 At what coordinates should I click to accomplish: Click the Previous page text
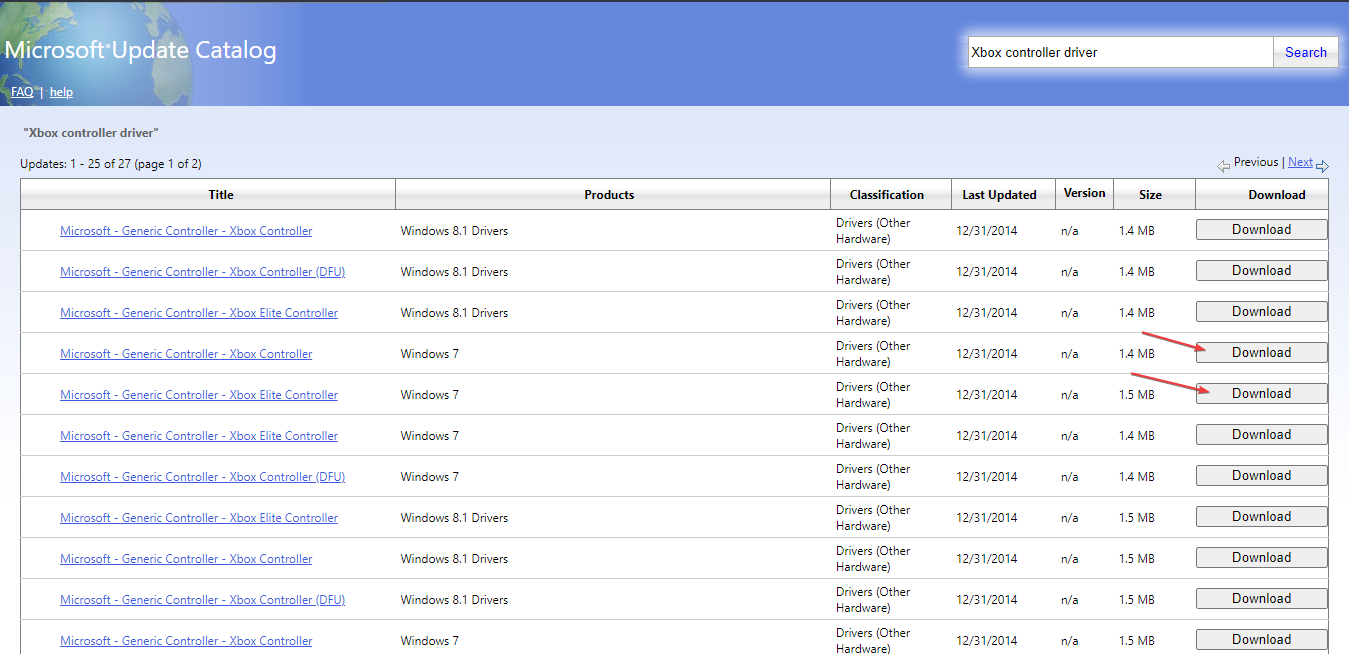tap(1256, 162)
